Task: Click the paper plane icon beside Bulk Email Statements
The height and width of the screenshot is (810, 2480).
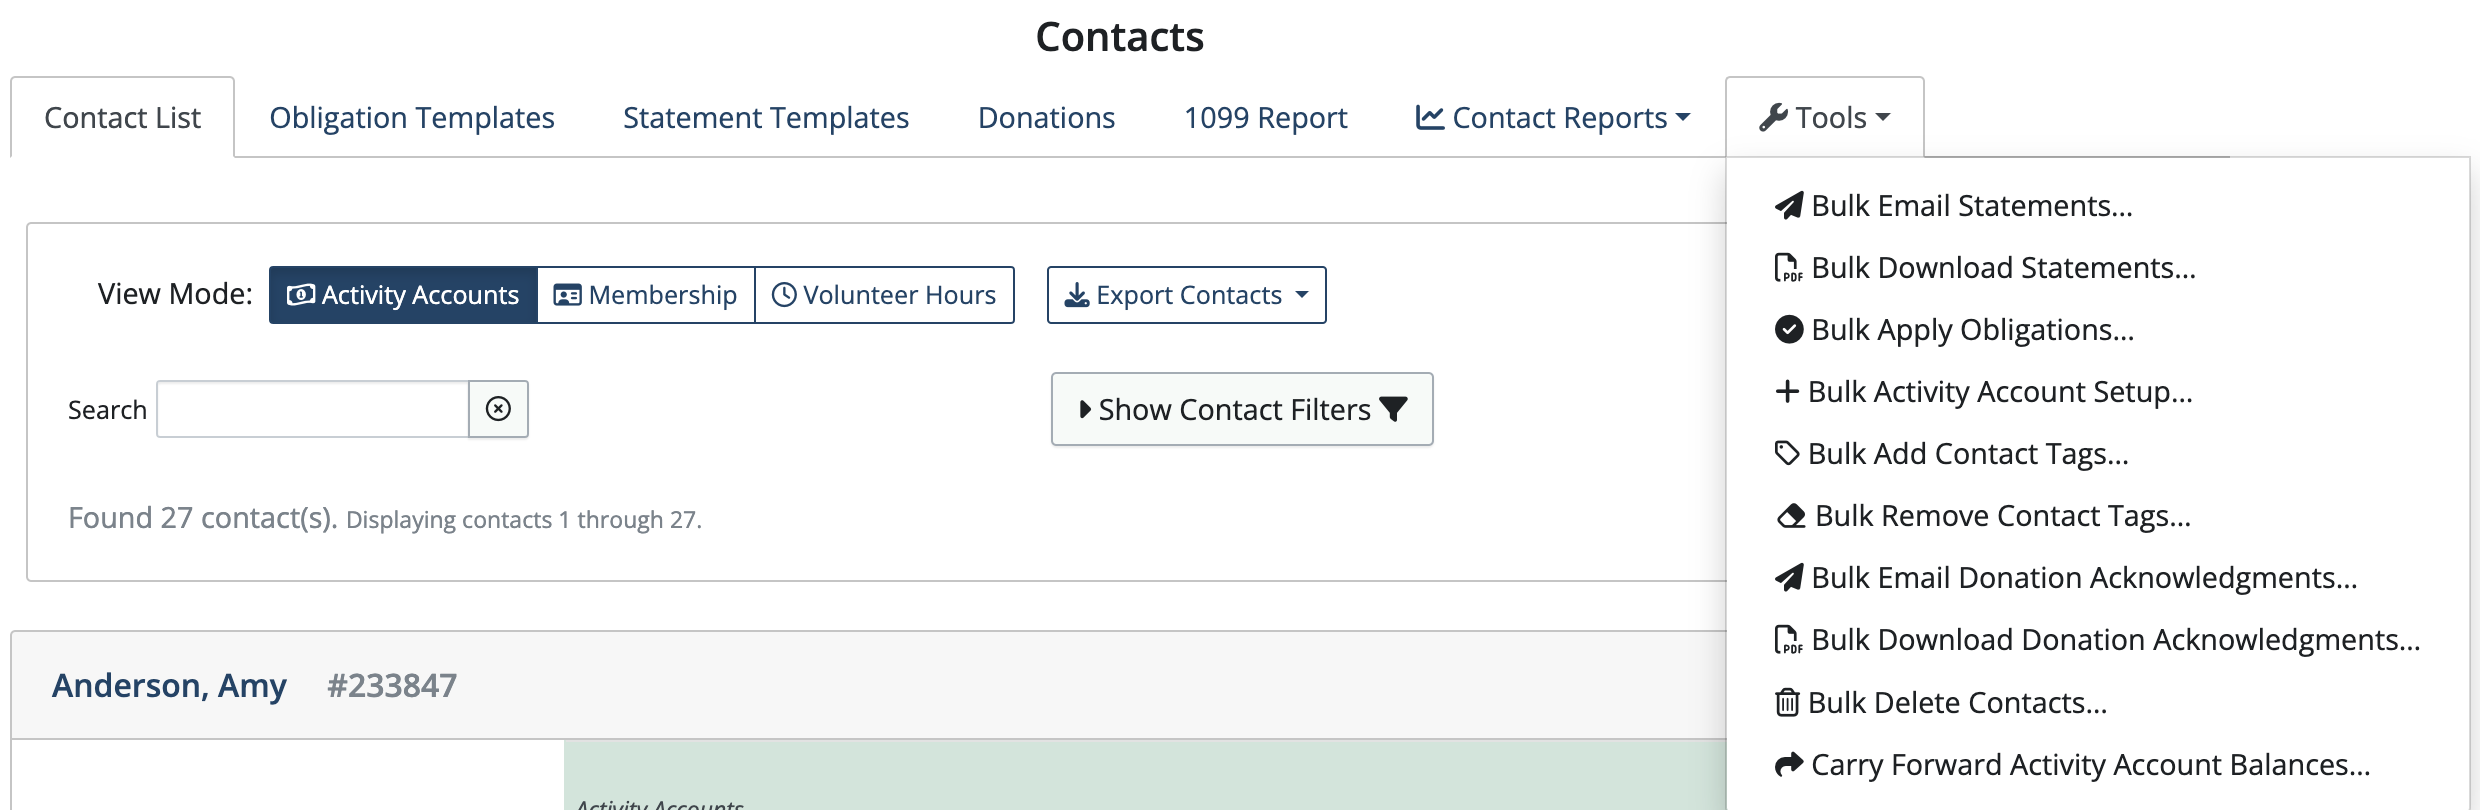Action: point(1788,206)
